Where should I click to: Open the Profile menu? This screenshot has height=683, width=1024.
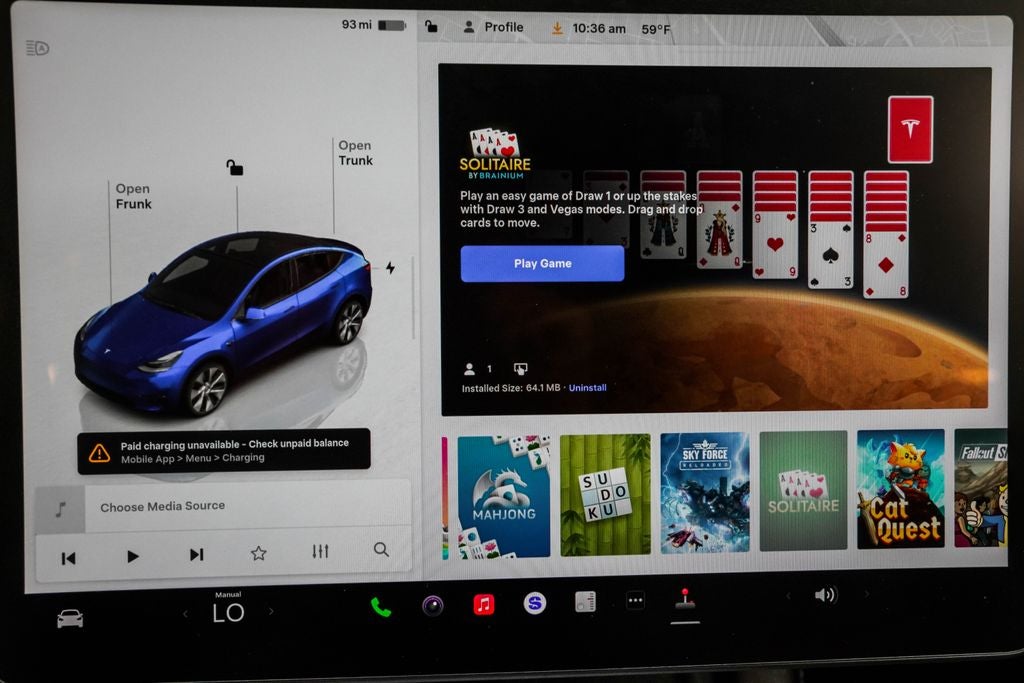[x=494, y=27]
